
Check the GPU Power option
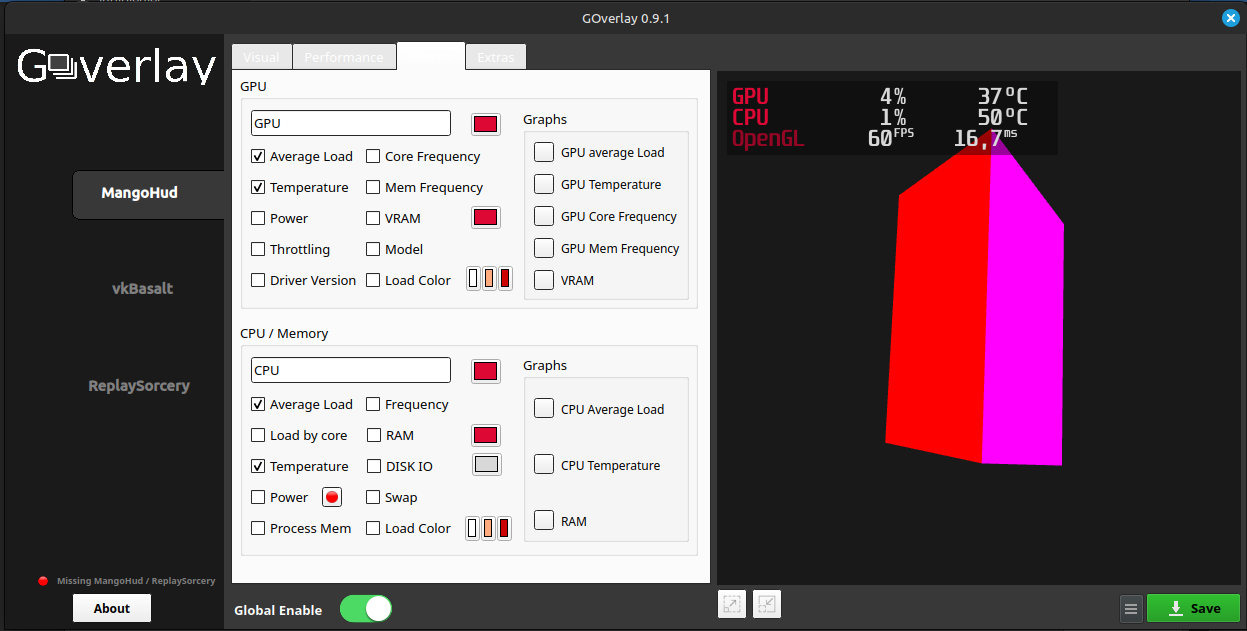[258, 218]
